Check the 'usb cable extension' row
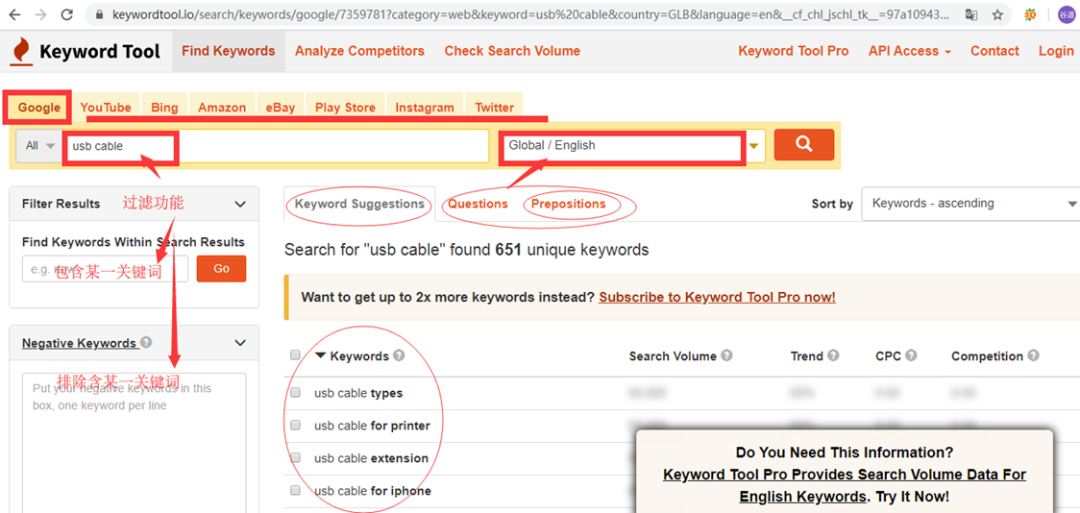 [295, 458]
